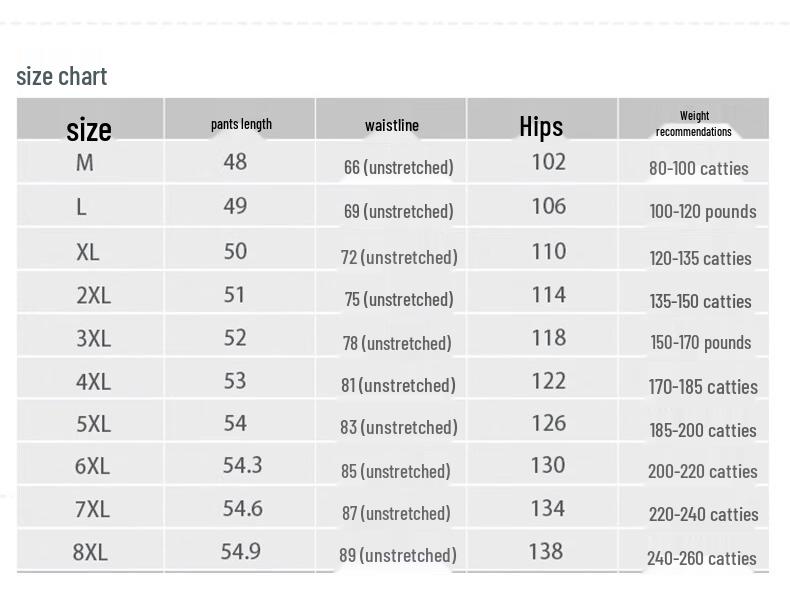Click pants length value 54.3
The width and height of the screenshot is (790, 593).
click(x=242, y=465)
